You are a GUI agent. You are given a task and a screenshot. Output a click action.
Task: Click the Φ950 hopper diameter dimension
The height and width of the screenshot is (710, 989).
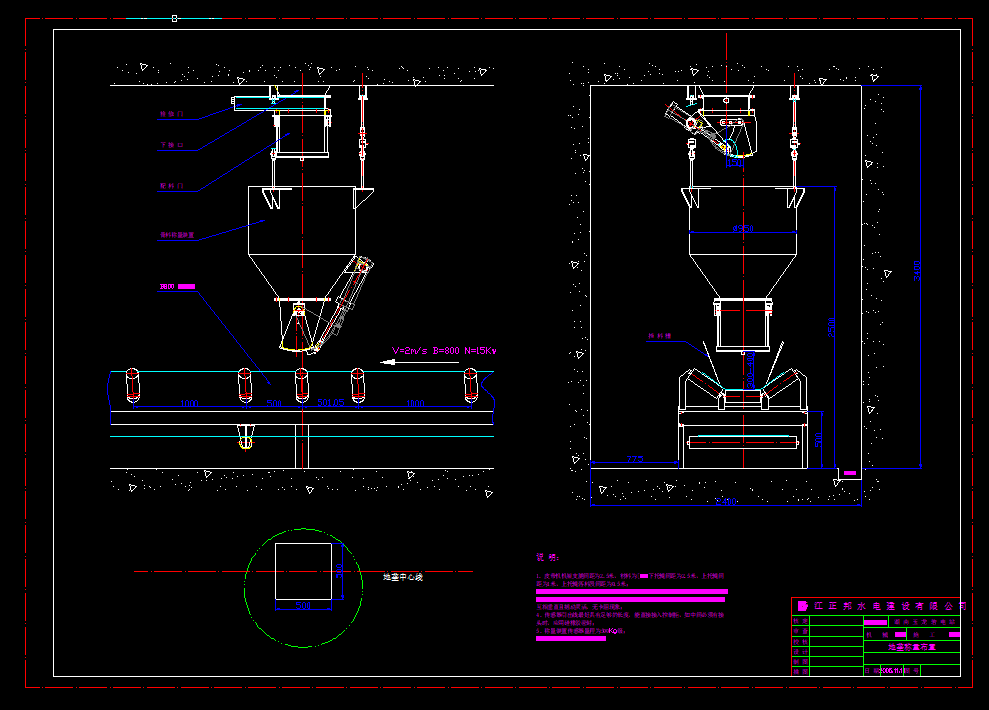[742, 229]
